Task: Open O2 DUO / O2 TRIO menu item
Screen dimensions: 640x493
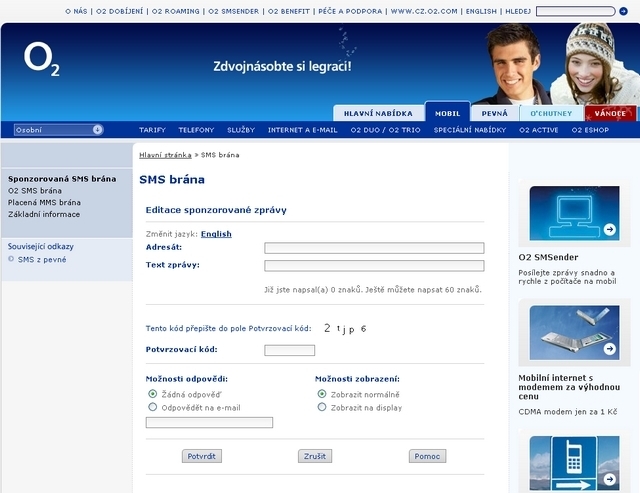Action: pos(385,130)
